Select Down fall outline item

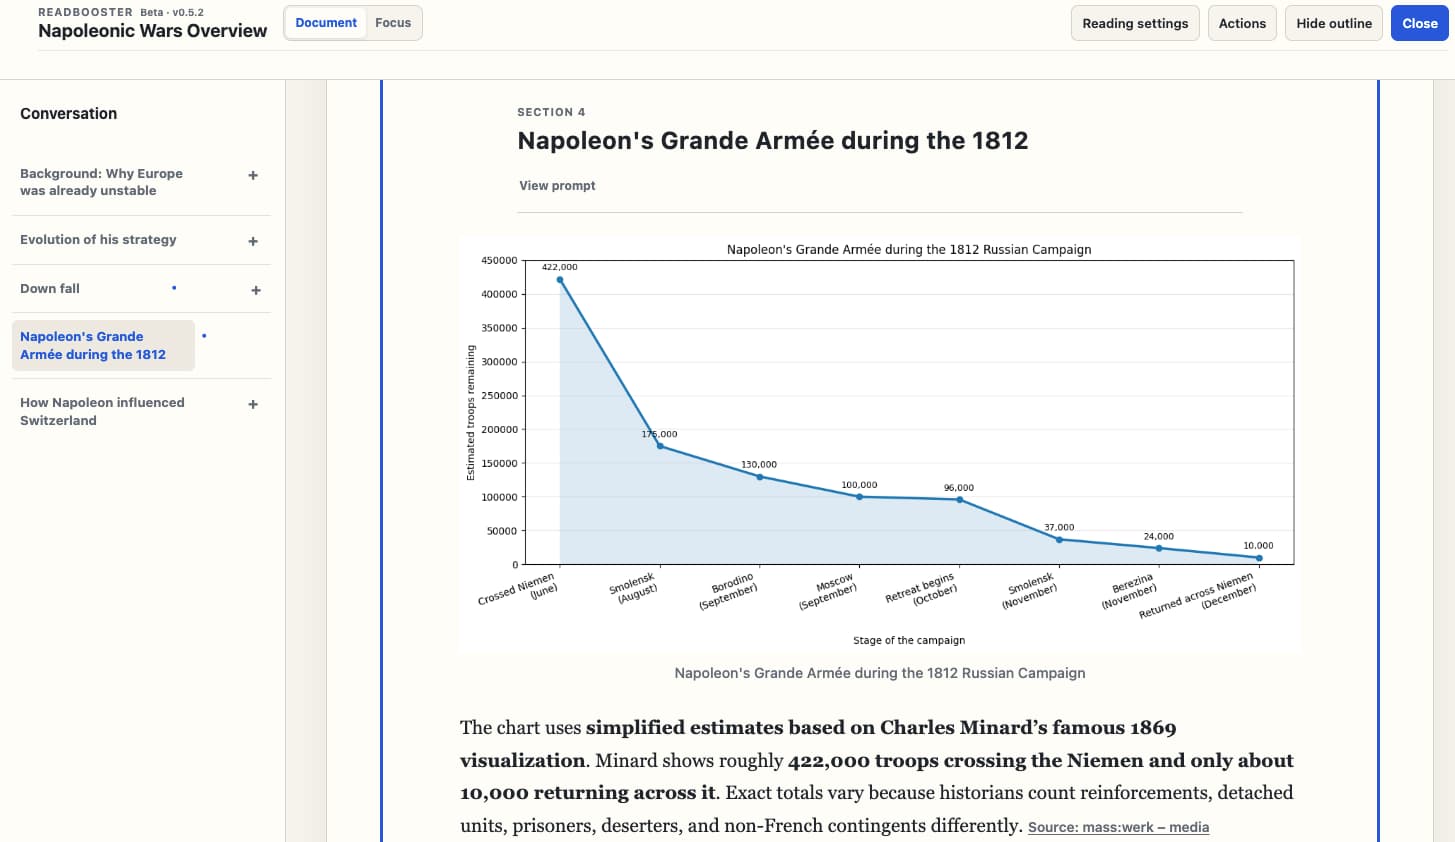point(50,289)
